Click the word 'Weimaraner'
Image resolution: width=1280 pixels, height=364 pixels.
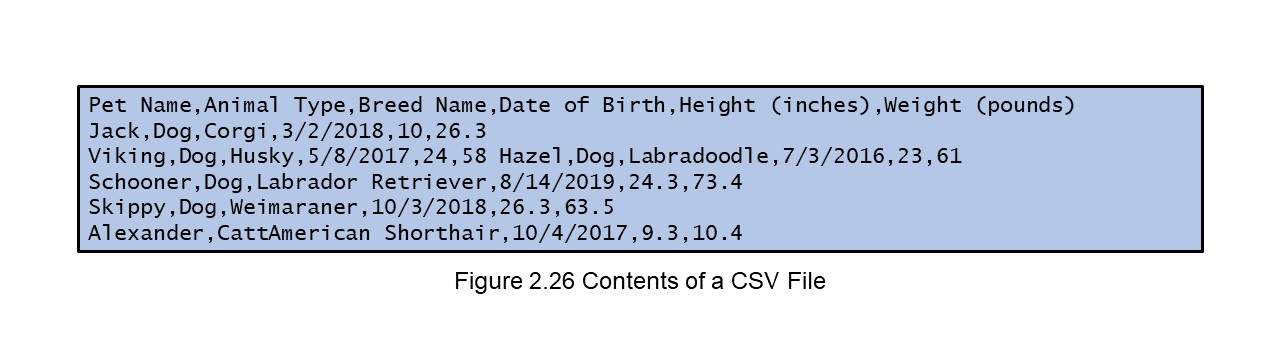tap(293, 209)
